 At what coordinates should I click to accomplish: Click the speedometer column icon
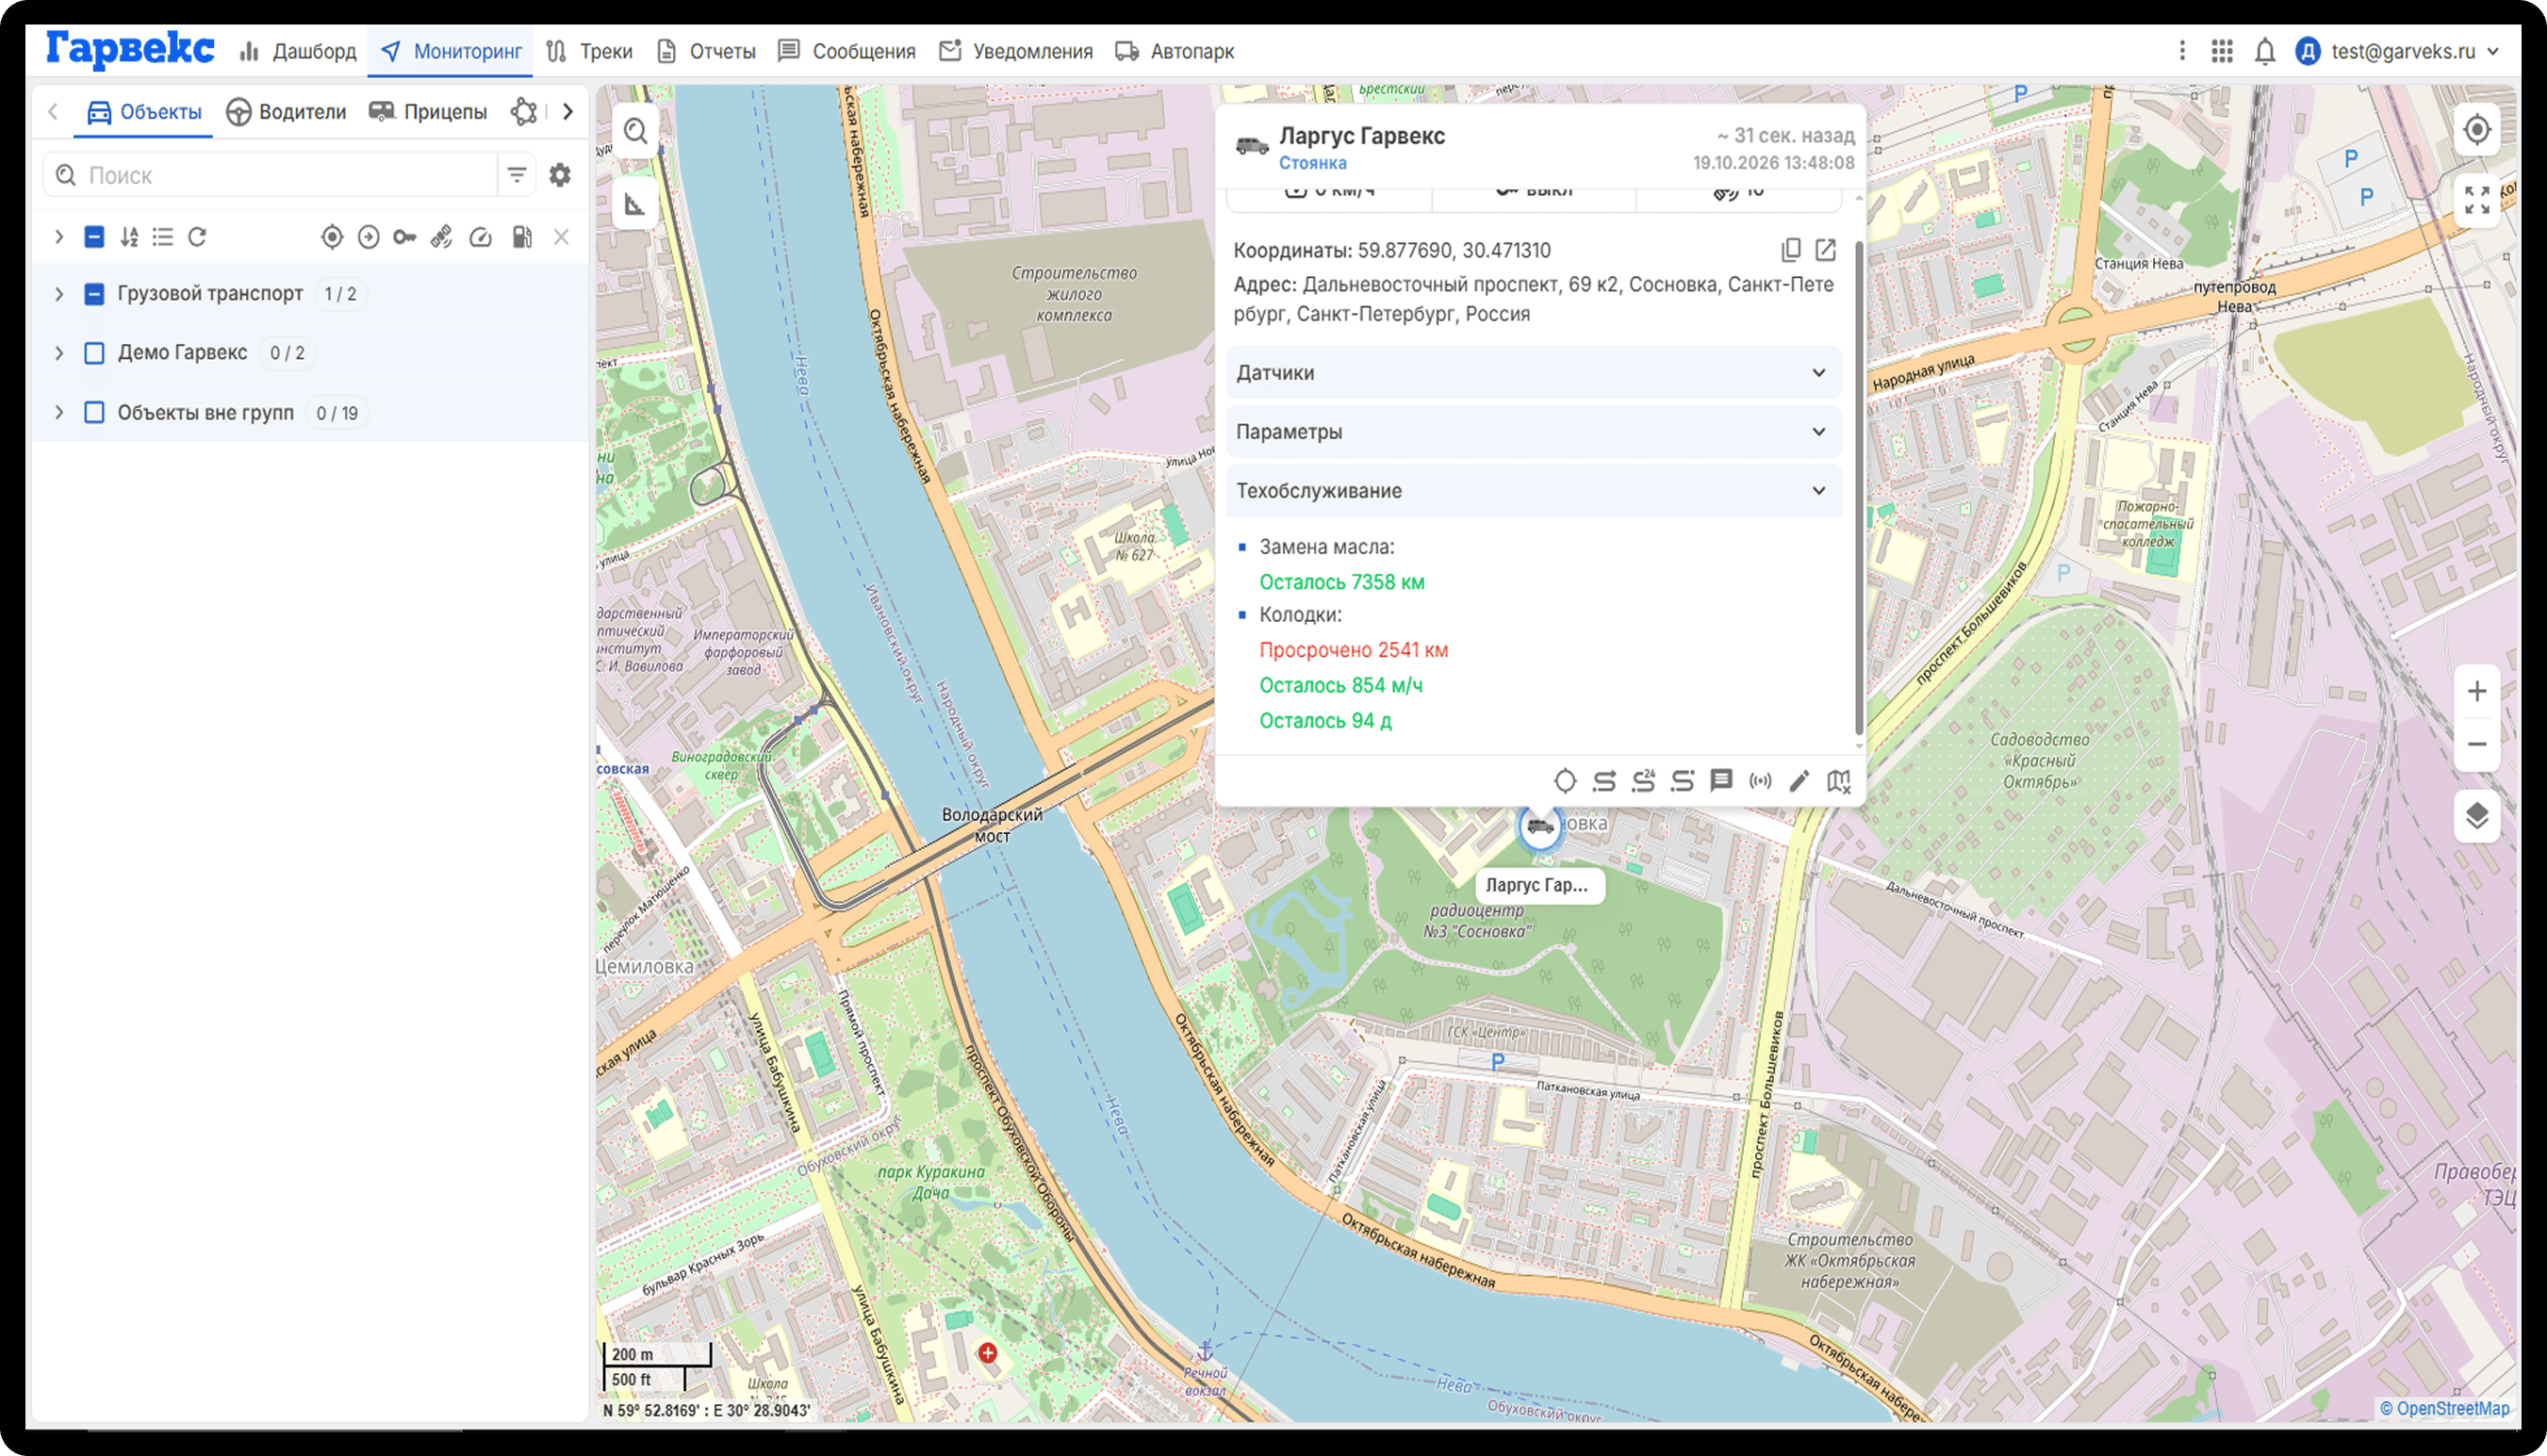click(481, 237)
